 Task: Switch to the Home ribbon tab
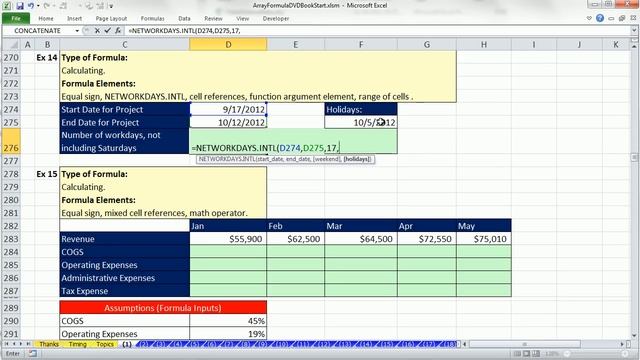pos(46,18)
